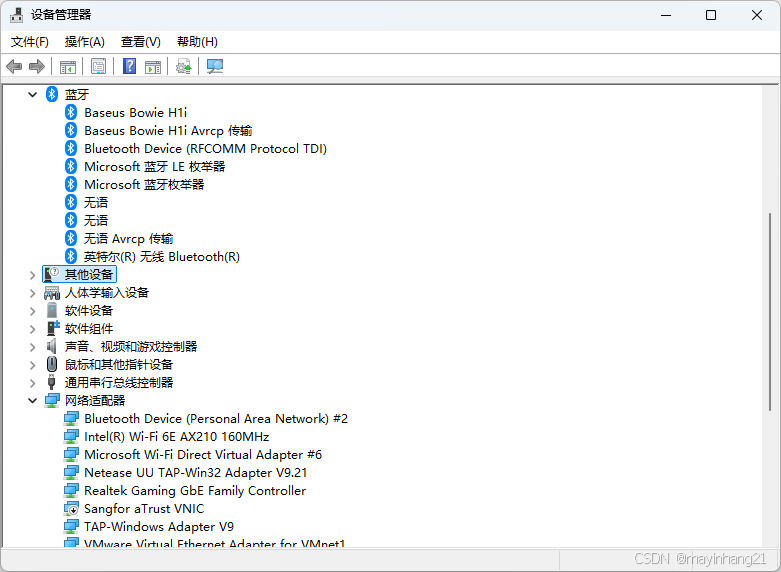Scan for hardware changes via monitor icon
The width and height of the screenshot is (781, 572).
click(215, 66)
